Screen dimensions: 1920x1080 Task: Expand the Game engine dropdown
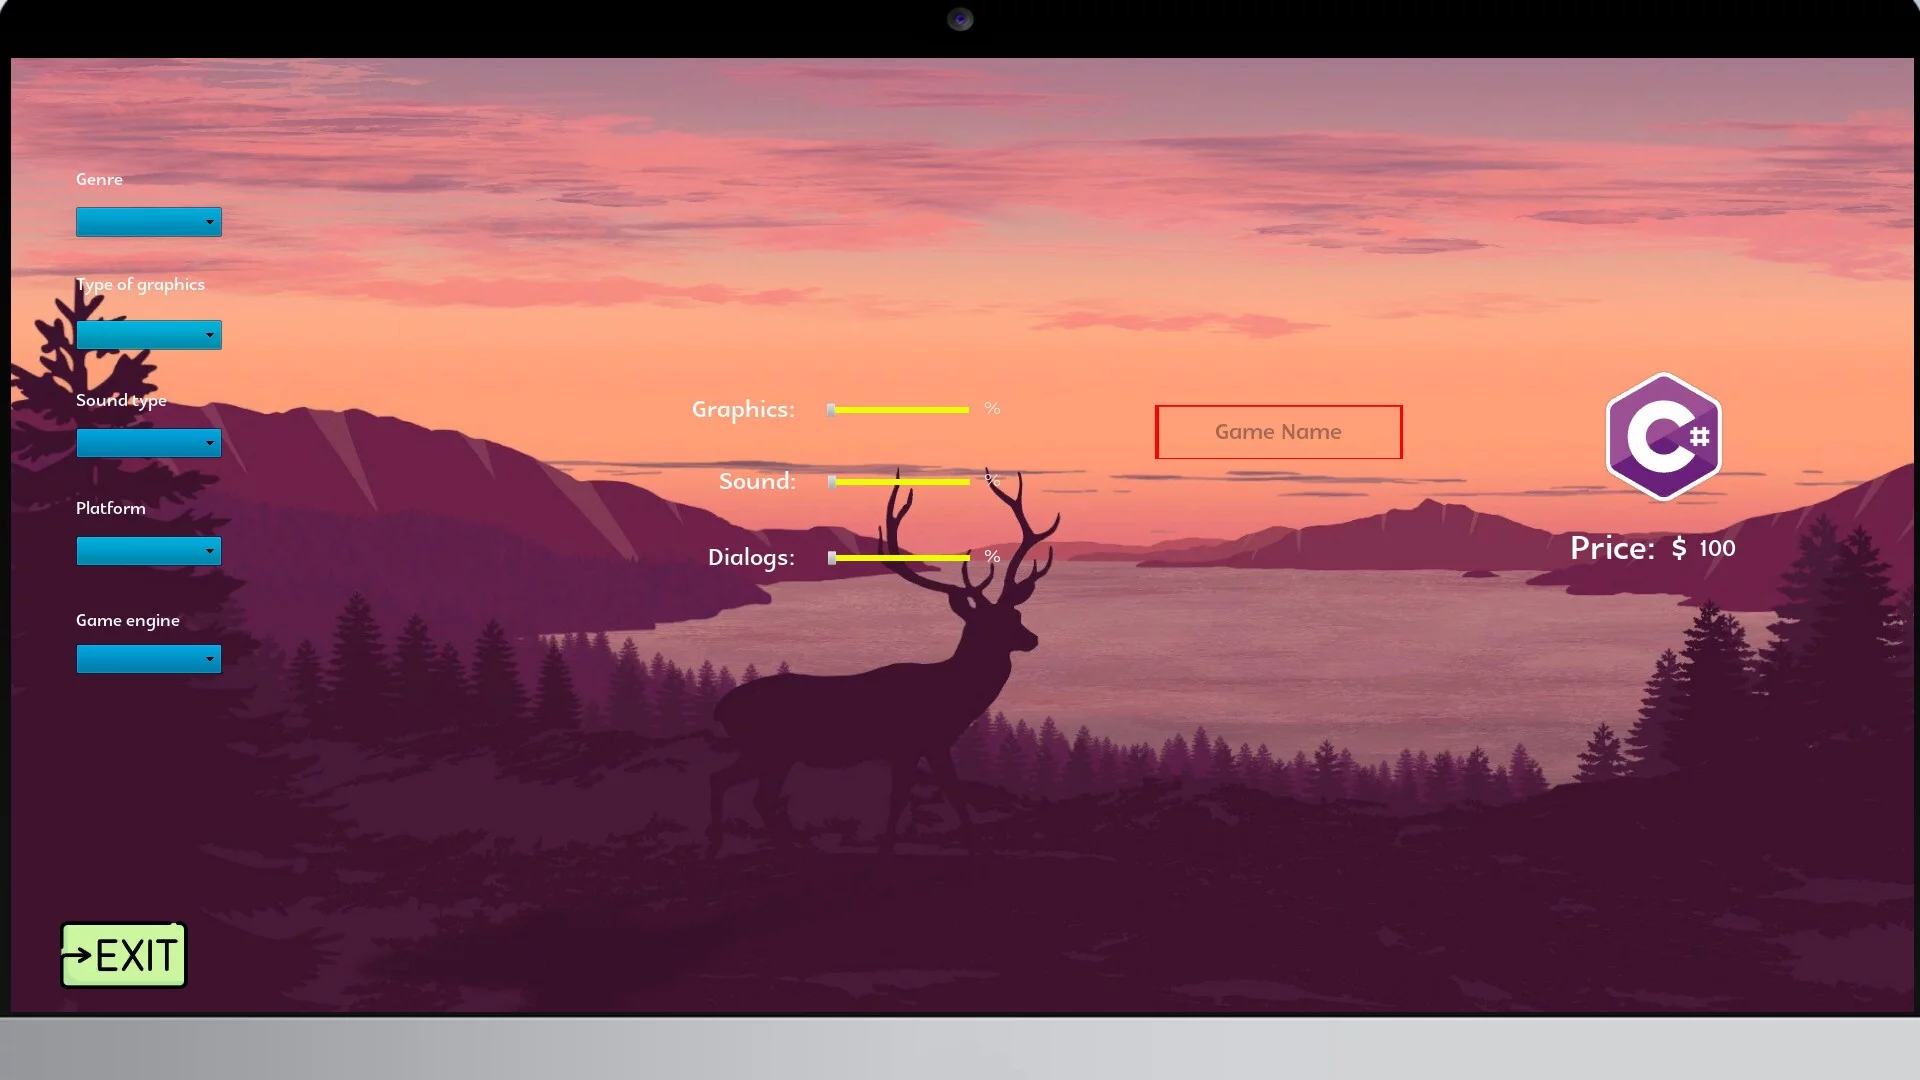(x=149, y=659)
